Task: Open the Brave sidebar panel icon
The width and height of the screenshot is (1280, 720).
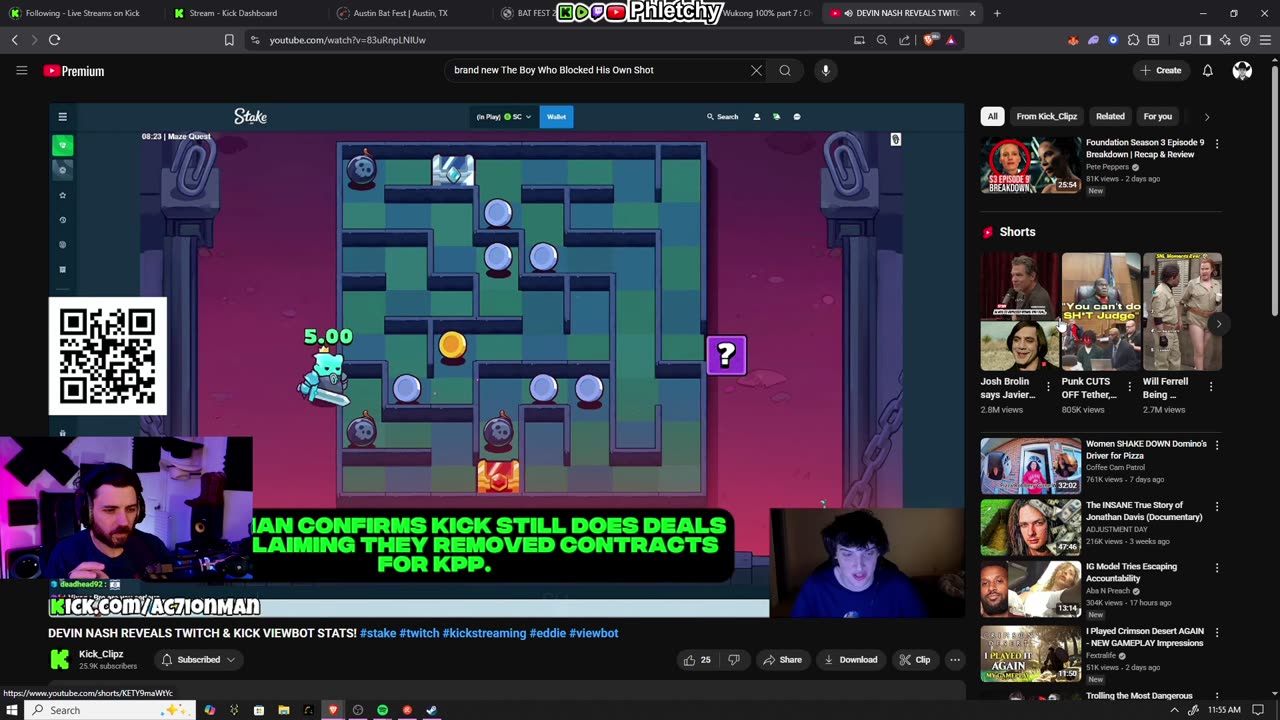Action: coord(1205,40)
